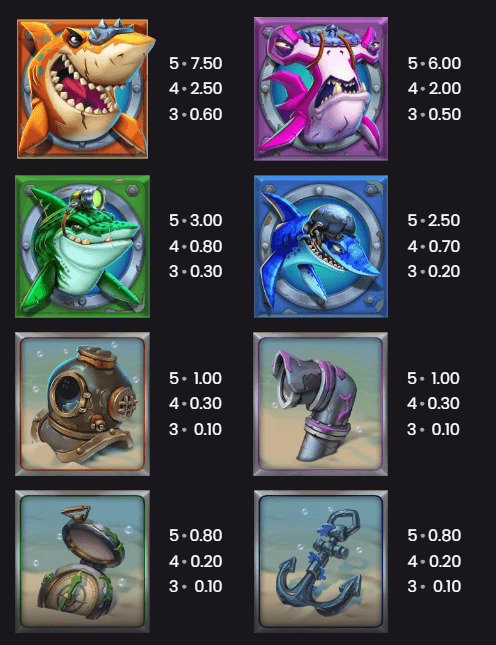Select the anchor symbol
The image size is (496, 645).
point(321,561)
